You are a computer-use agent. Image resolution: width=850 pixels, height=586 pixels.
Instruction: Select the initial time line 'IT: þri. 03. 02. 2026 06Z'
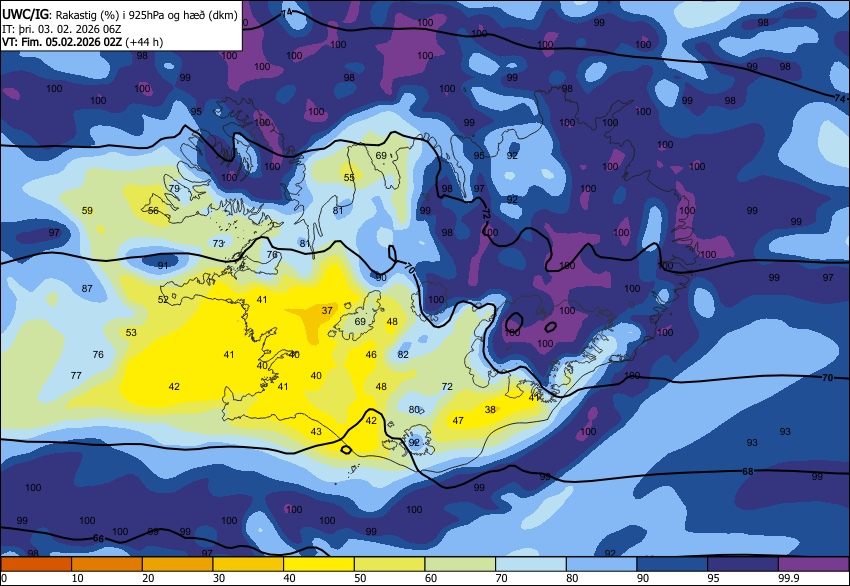pos(61,29)
